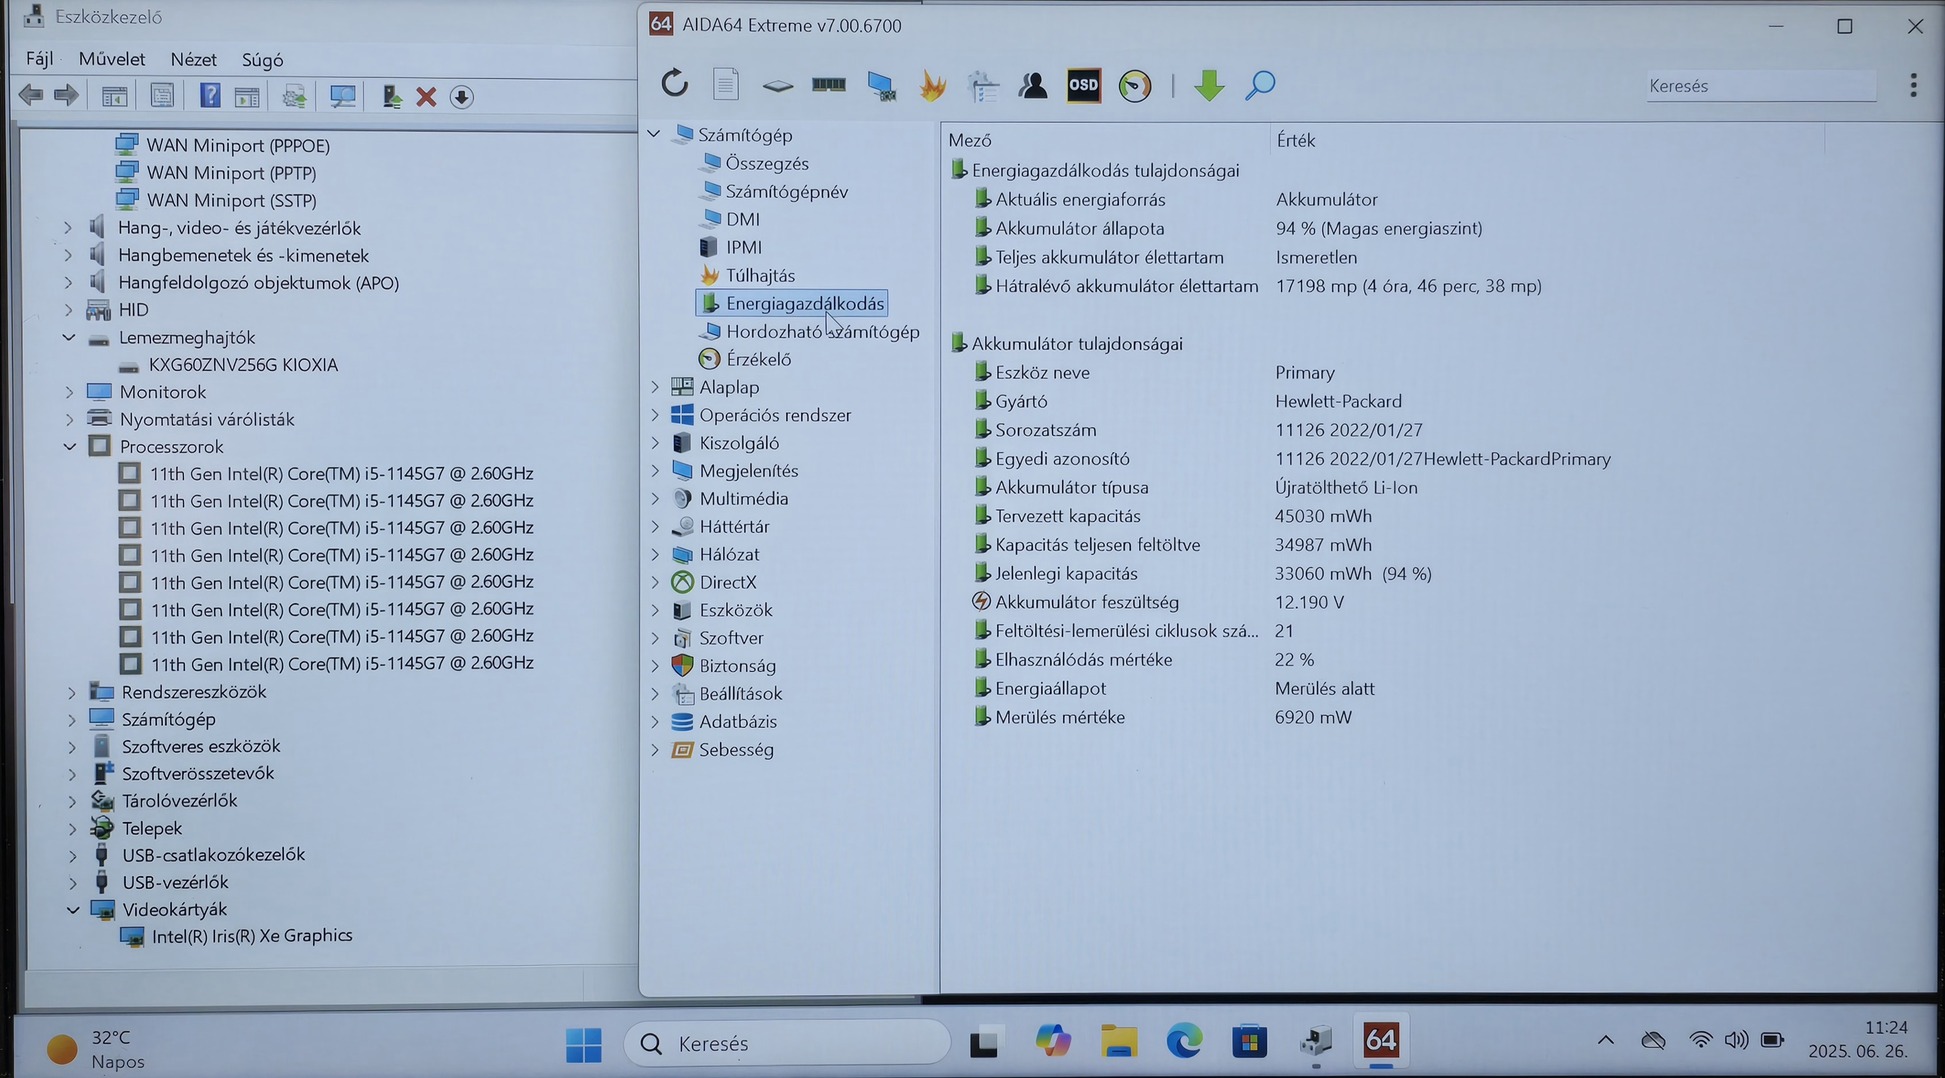The image size is (1945, 1078).
Task: Click the Device Manager forward arrow
Action: [66, 96]
